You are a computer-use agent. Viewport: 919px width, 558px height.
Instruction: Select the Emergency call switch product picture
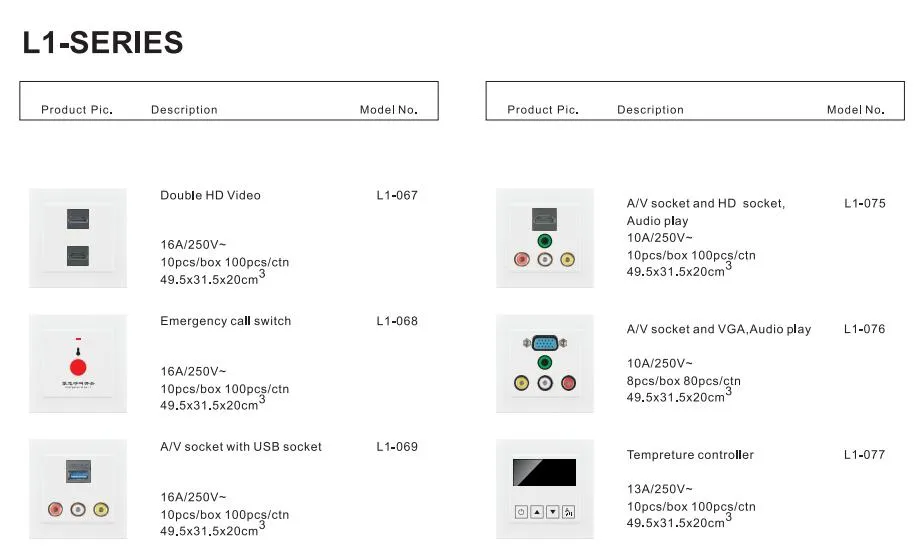pyautogui.click(x=78, y=363)
